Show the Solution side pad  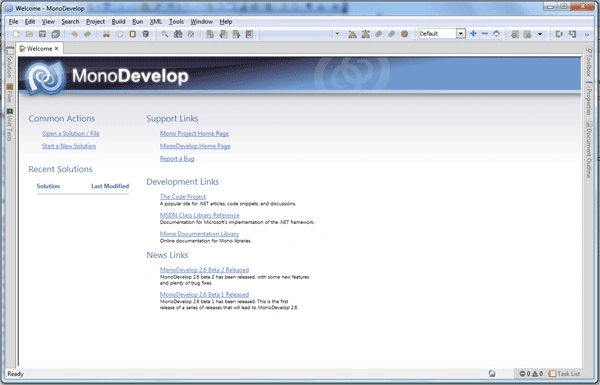[10, 62]
